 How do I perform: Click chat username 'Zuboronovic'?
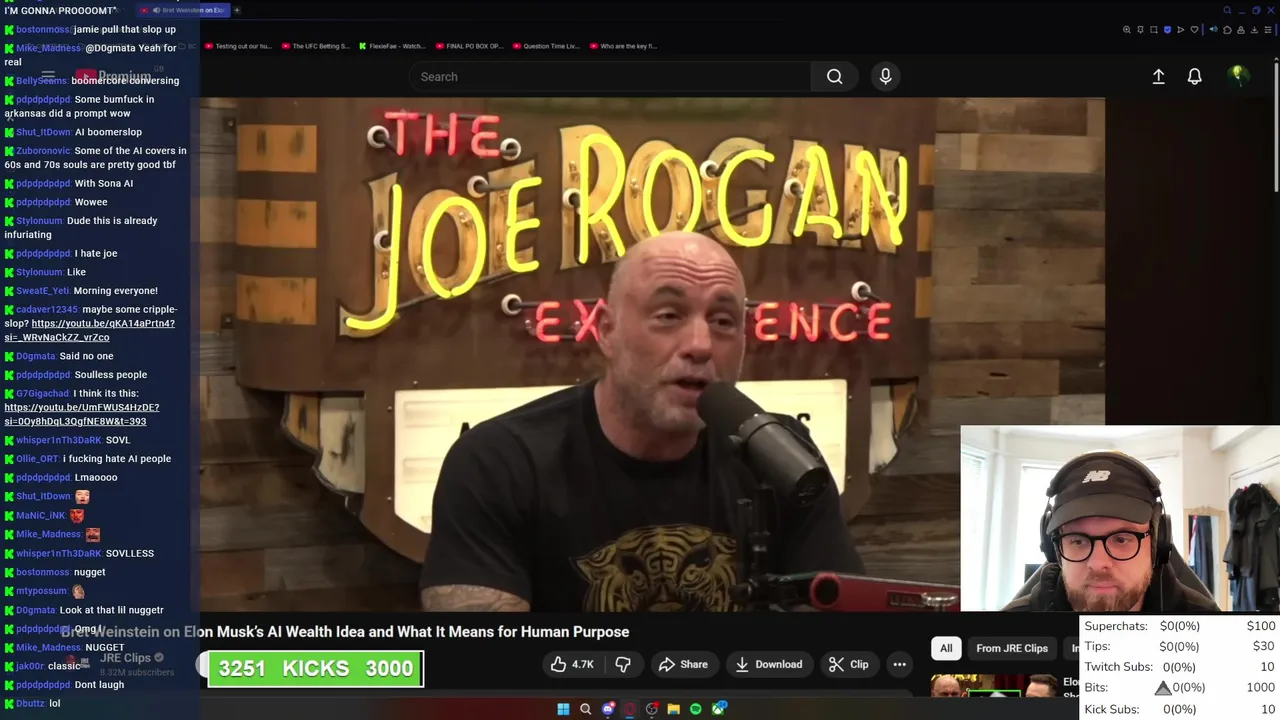(43, 150)
